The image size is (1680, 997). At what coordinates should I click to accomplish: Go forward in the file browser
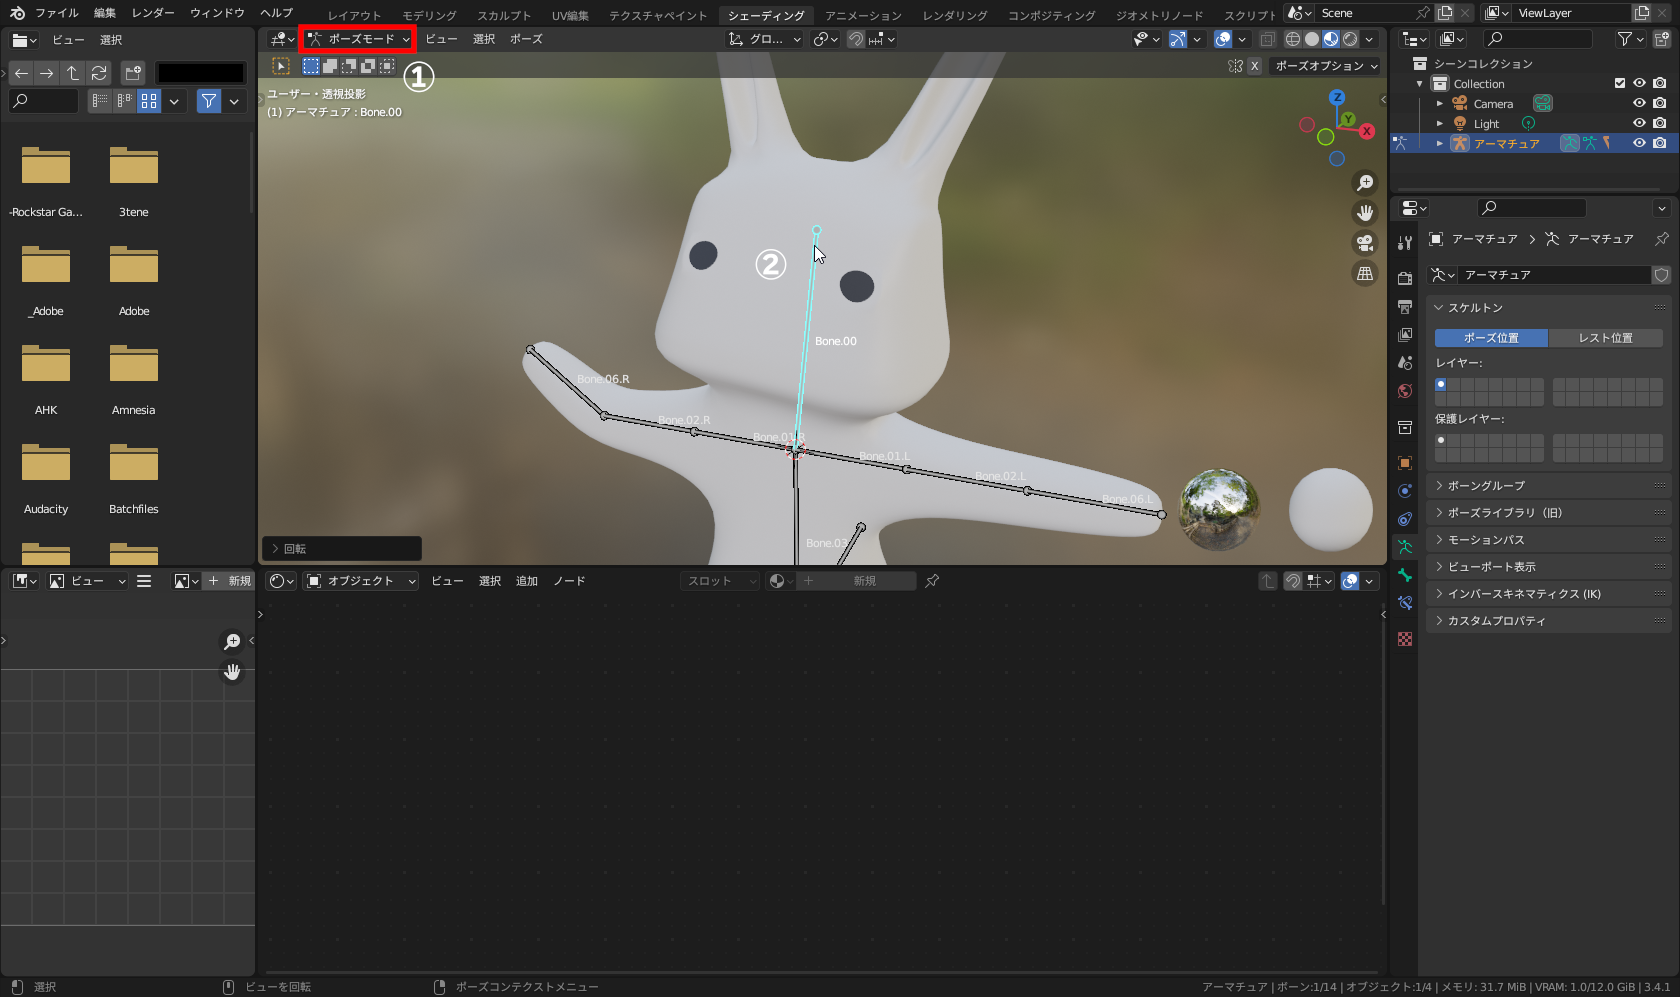coord(46,73)
